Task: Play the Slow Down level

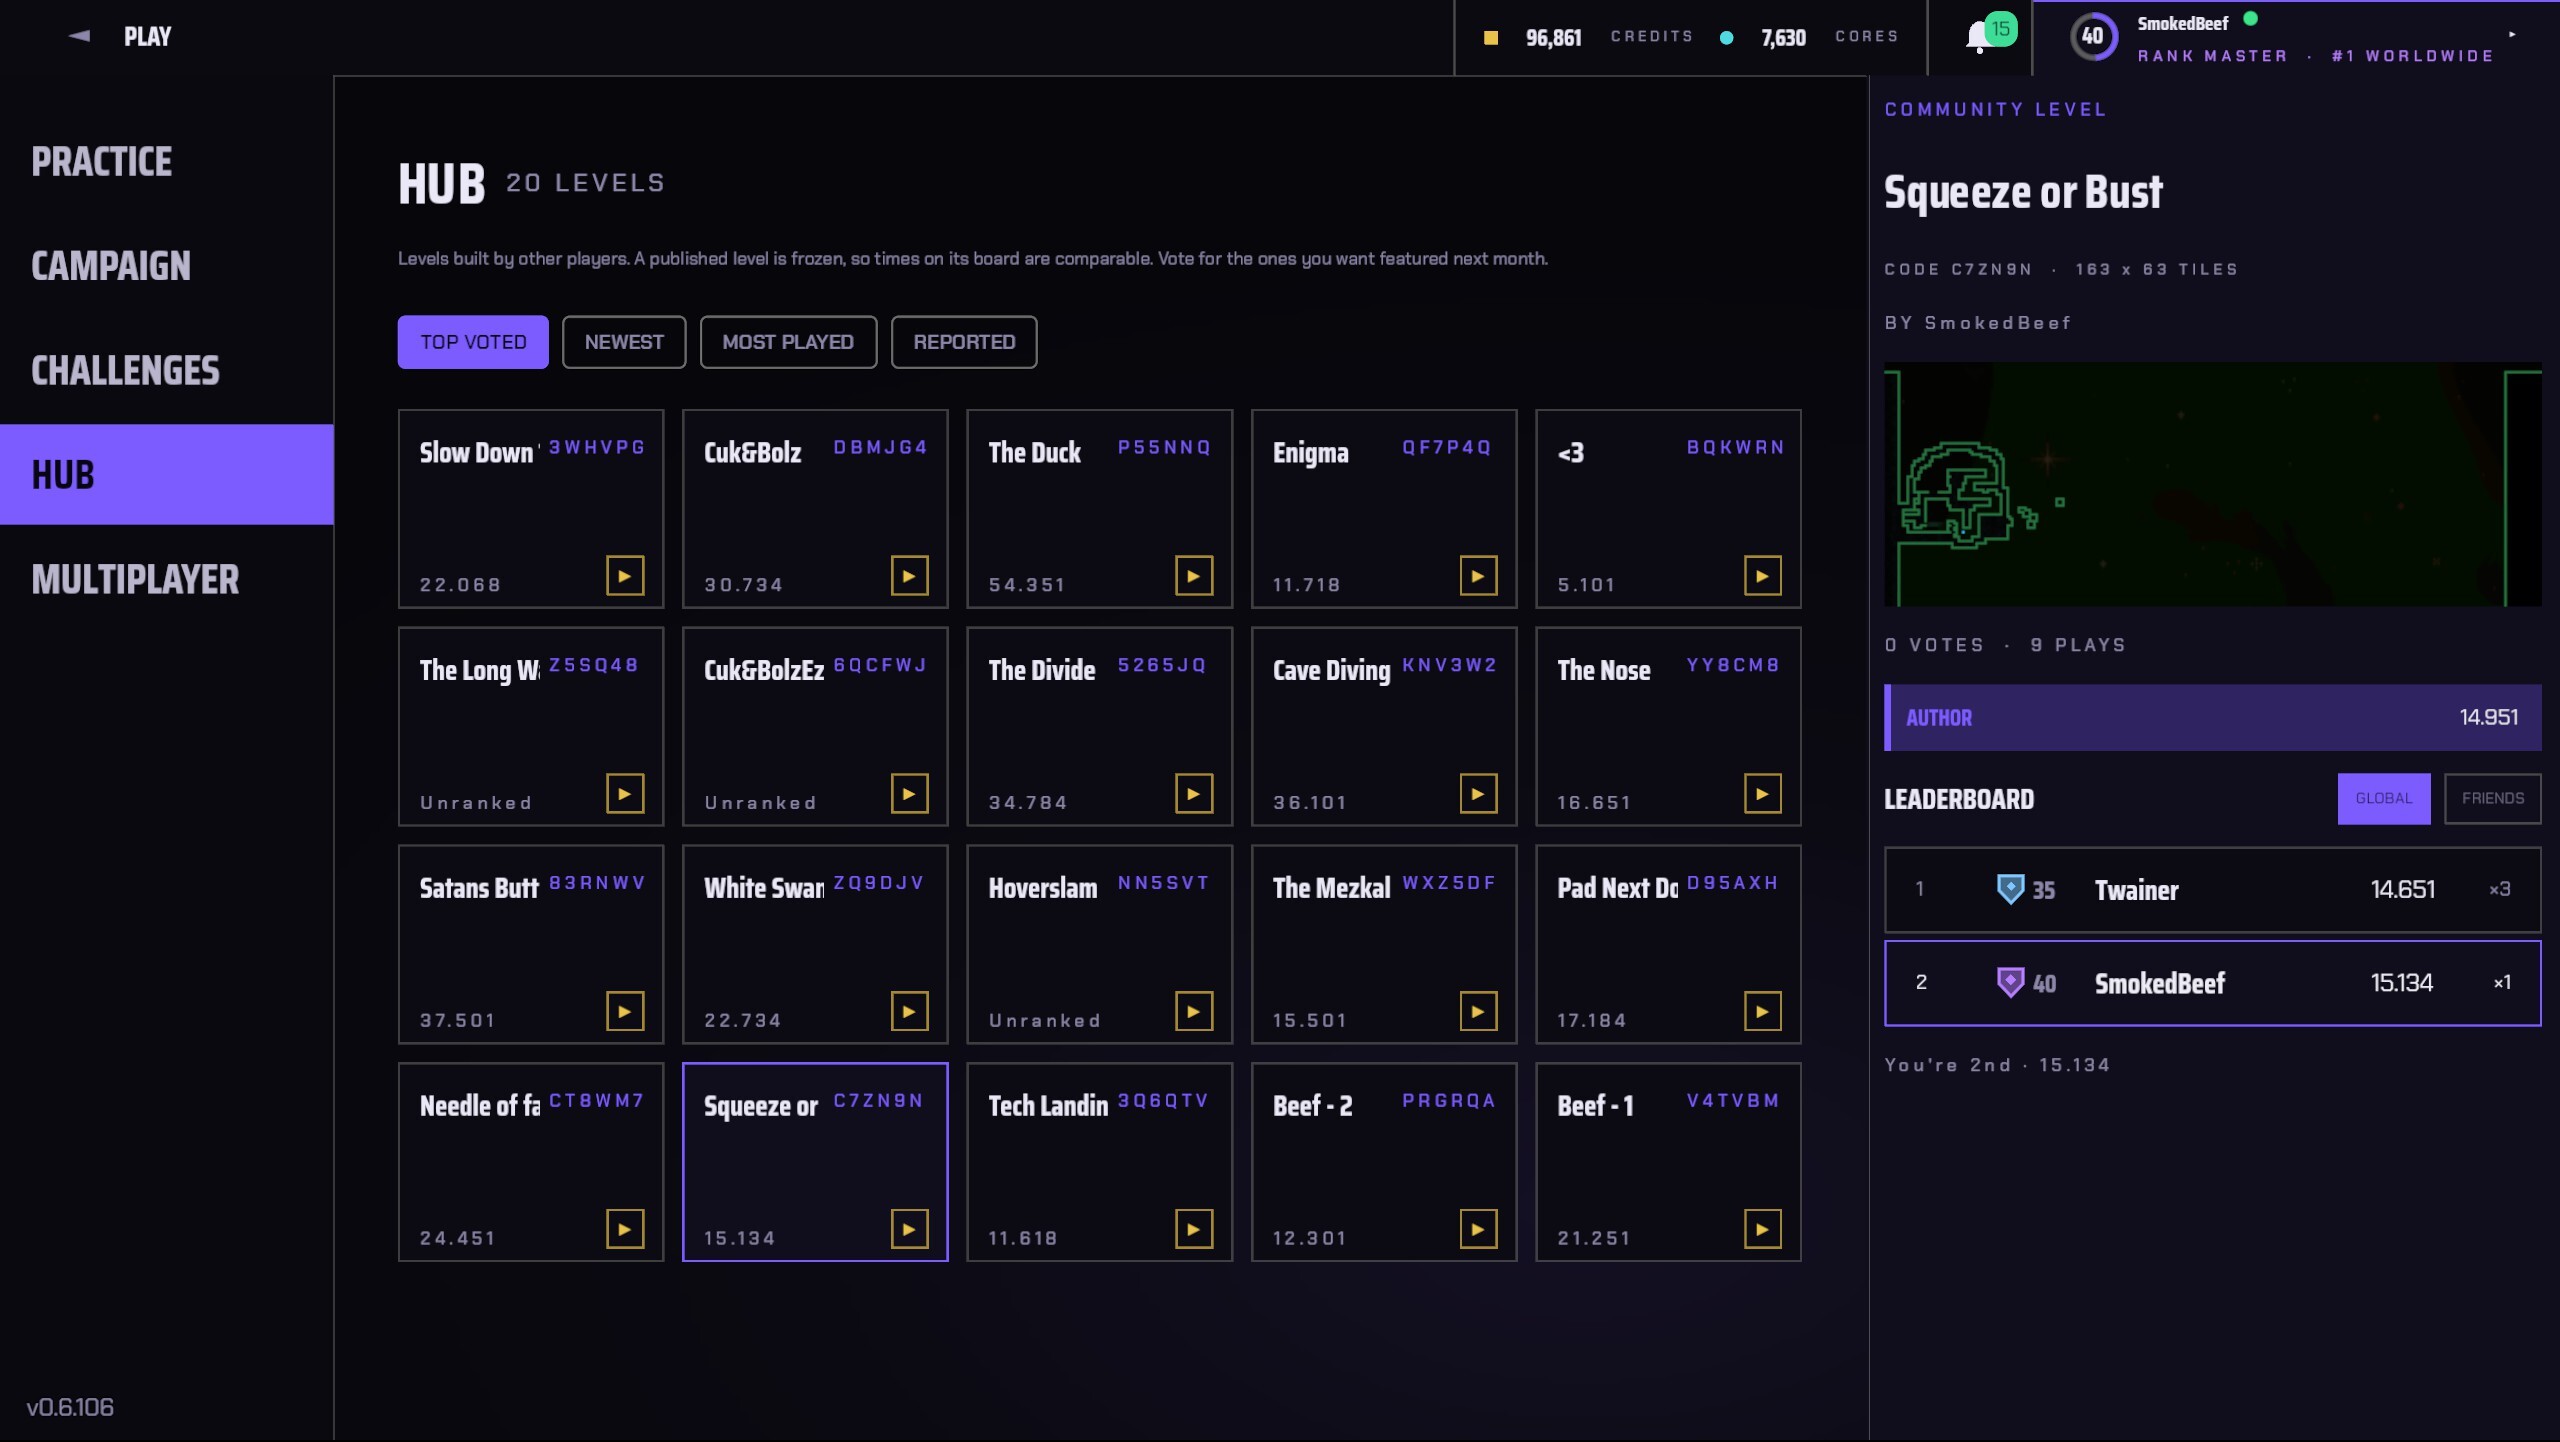Action: [625, 576]
